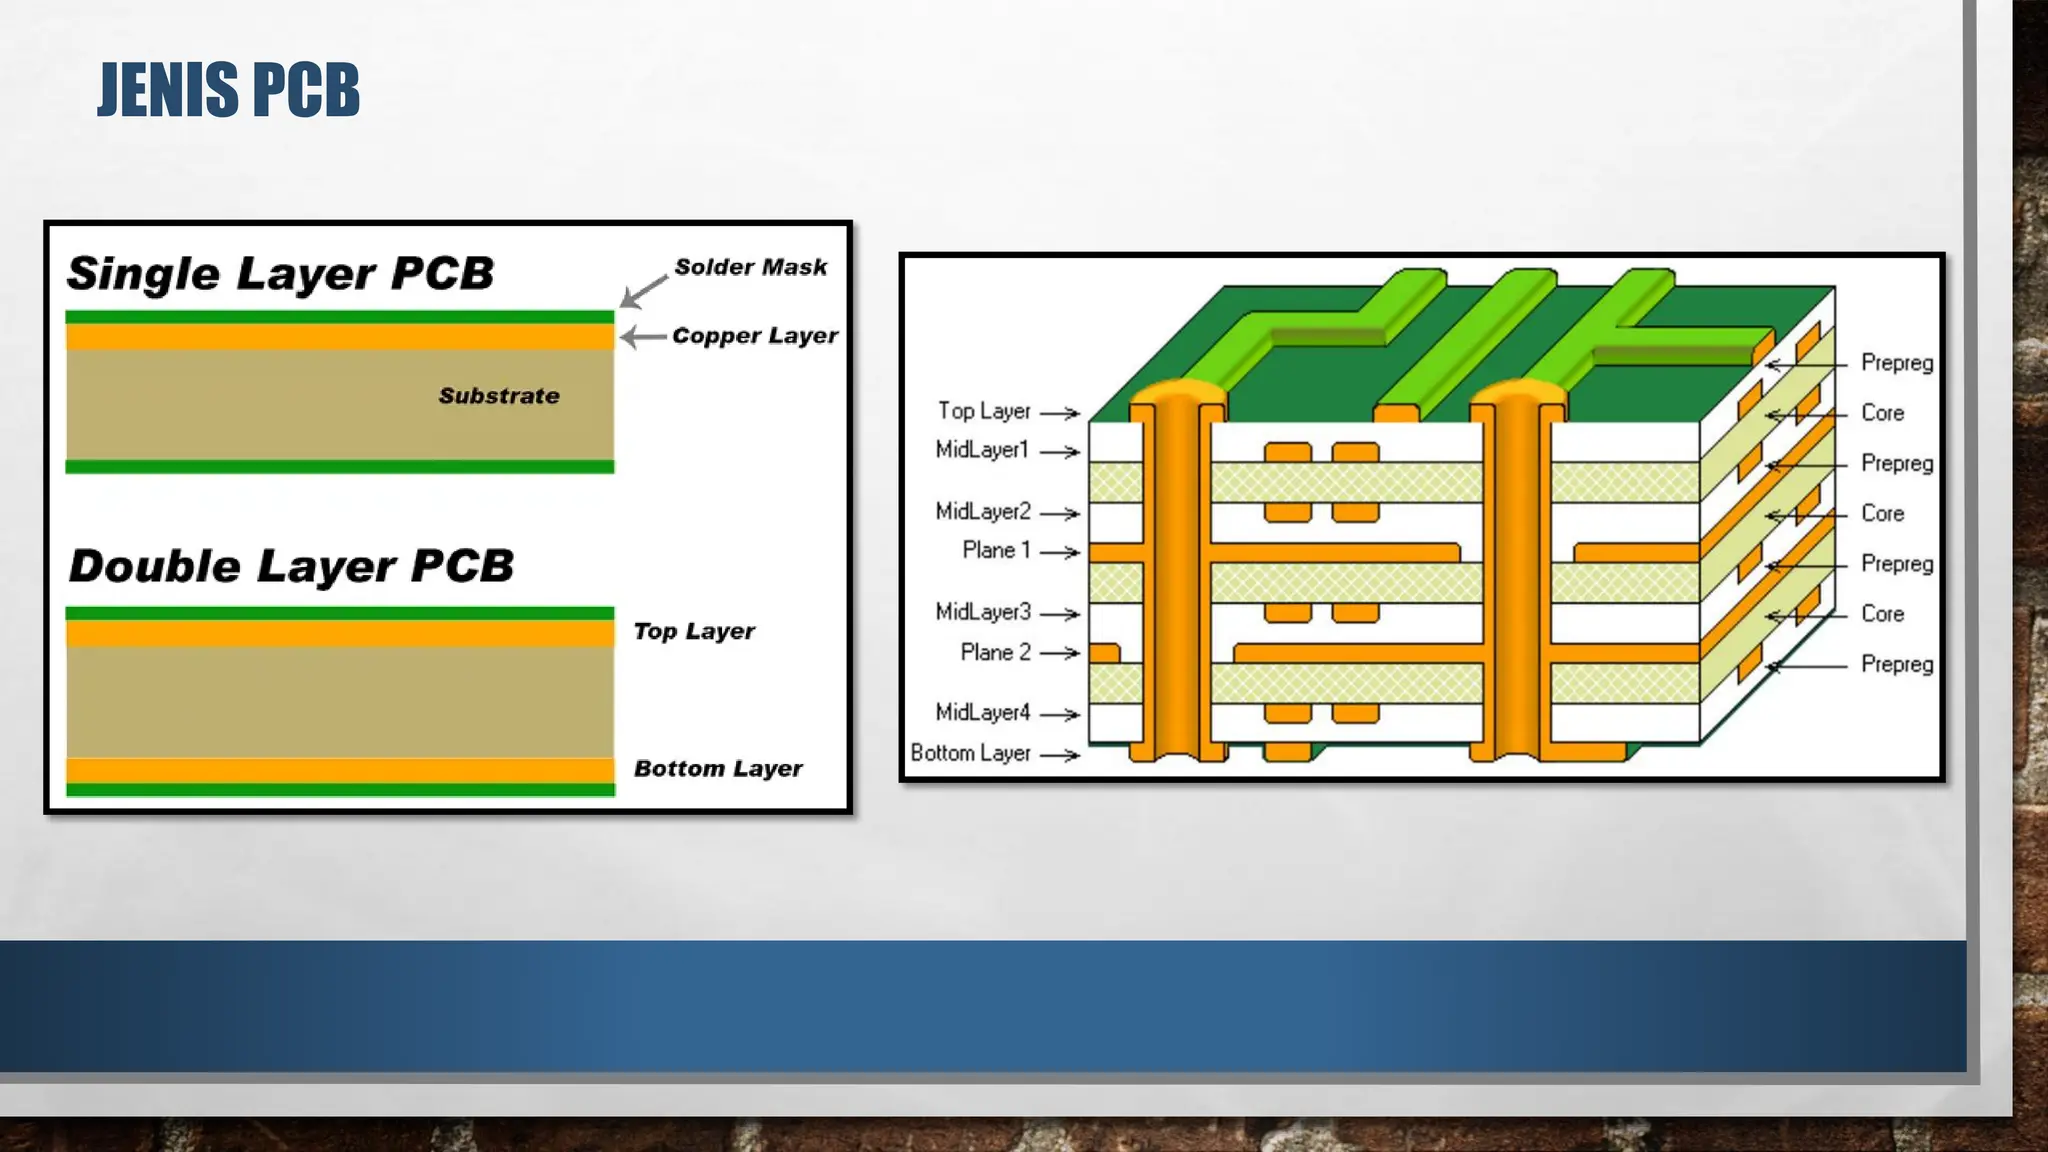Click the Solder Mask label
The image size is (2048, 1152).
pyautogui.click(x=750, y=267)
